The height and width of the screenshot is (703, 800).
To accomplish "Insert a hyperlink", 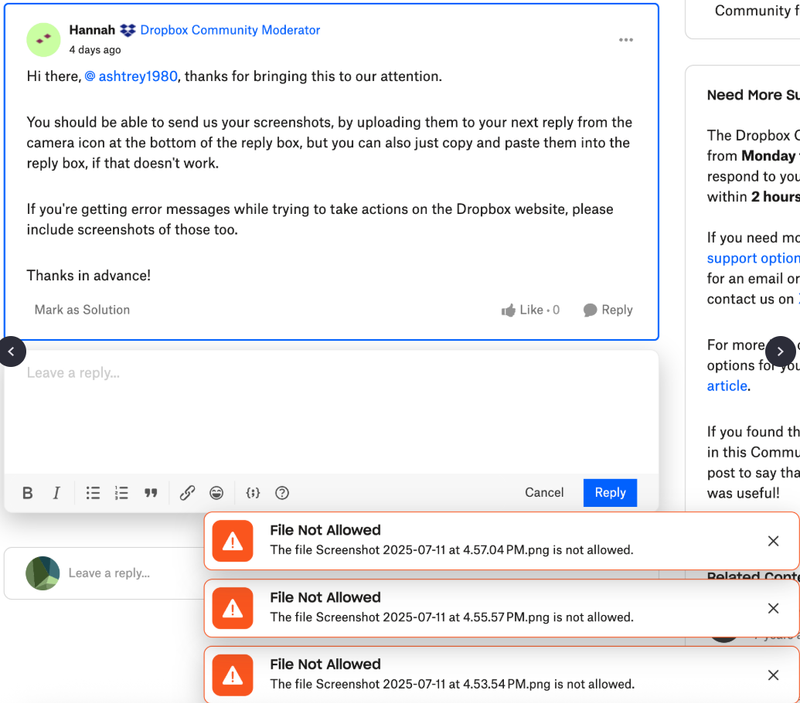I will tap(187, 493).
